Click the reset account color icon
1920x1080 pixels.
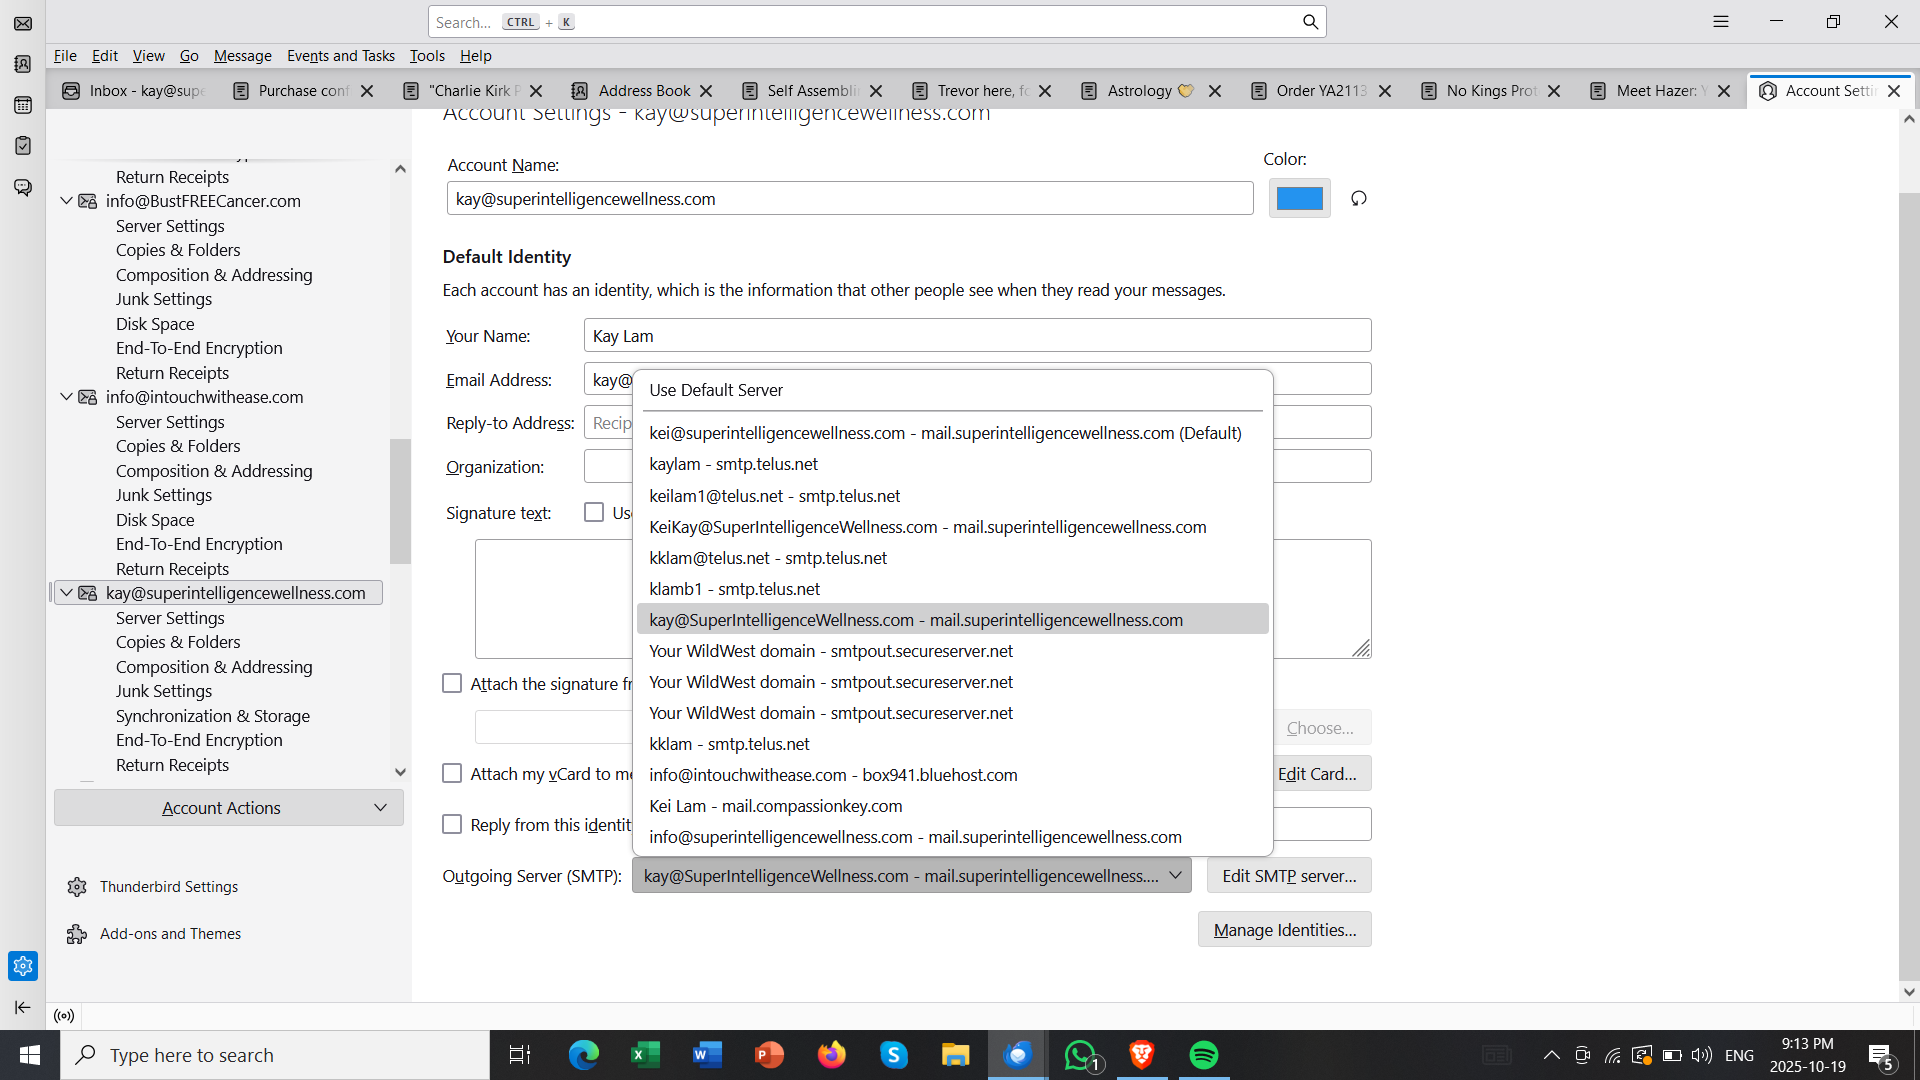(1358, 198)
